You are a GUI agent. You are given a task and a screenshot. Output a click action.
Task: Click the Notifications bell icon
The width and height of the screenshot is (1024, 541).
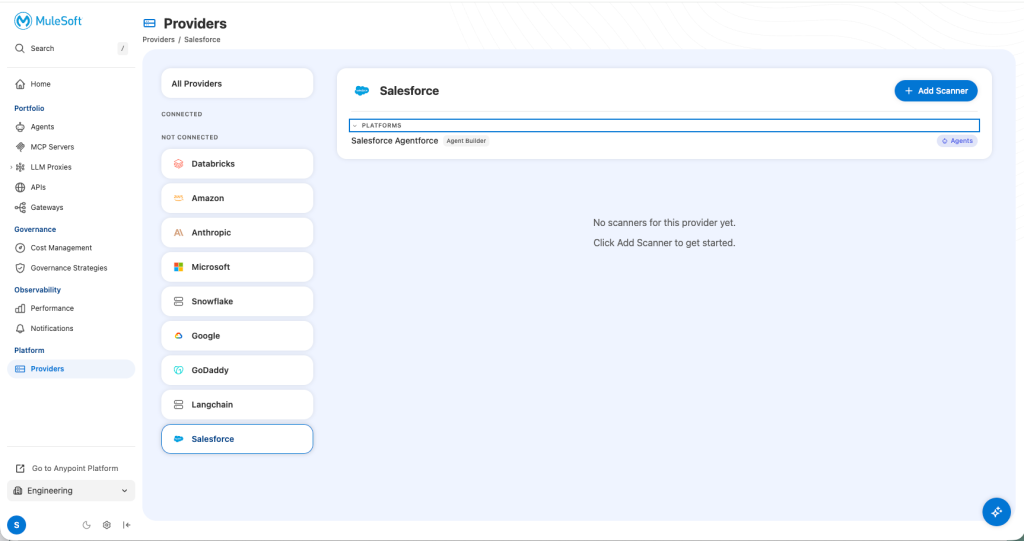coord(20,329)
